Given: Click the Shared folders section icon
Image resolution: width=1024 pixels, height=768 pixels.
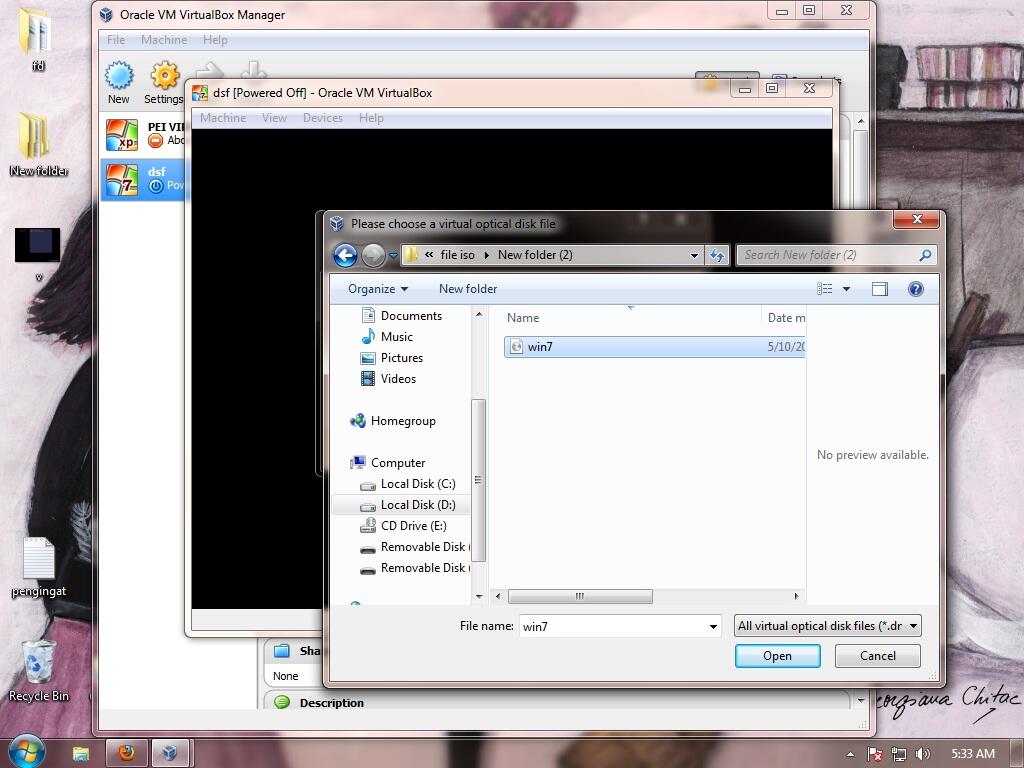Looking at the screenshot, I should coord(282,650).
